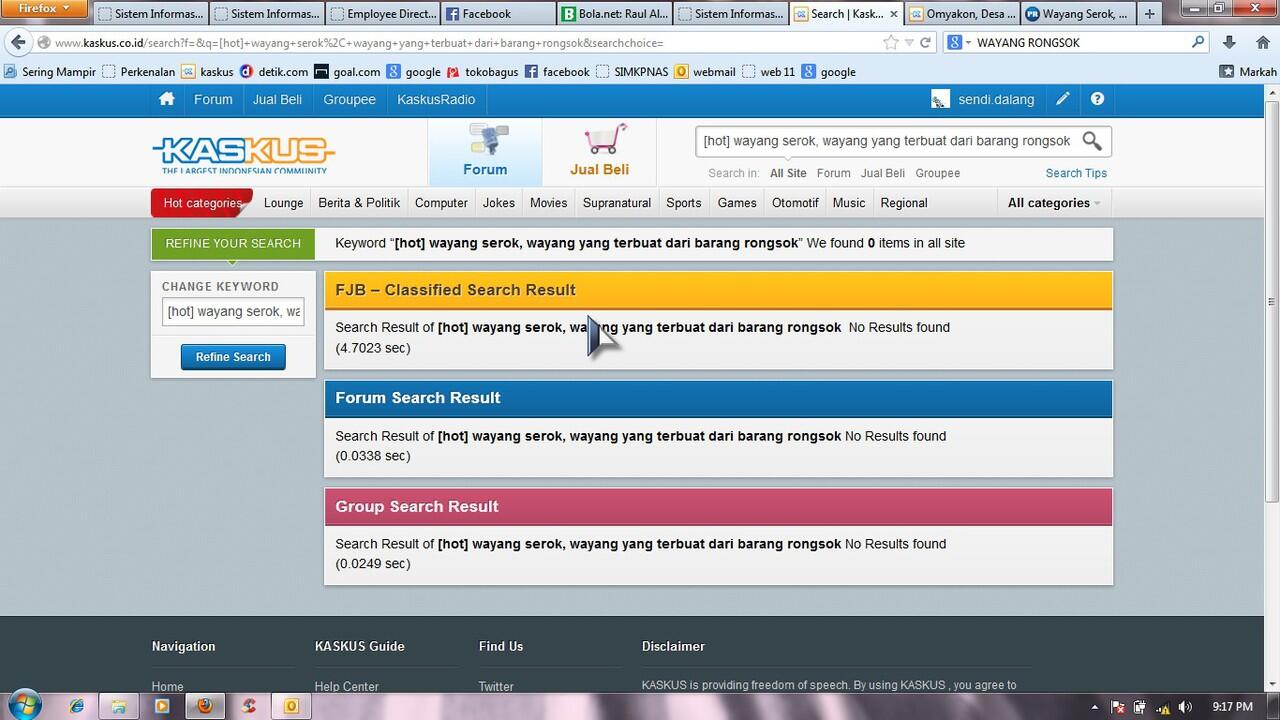1280x720 pixels.
Task: Open the Forum section with speech-bubble icon
Action: tap(485, 152)
